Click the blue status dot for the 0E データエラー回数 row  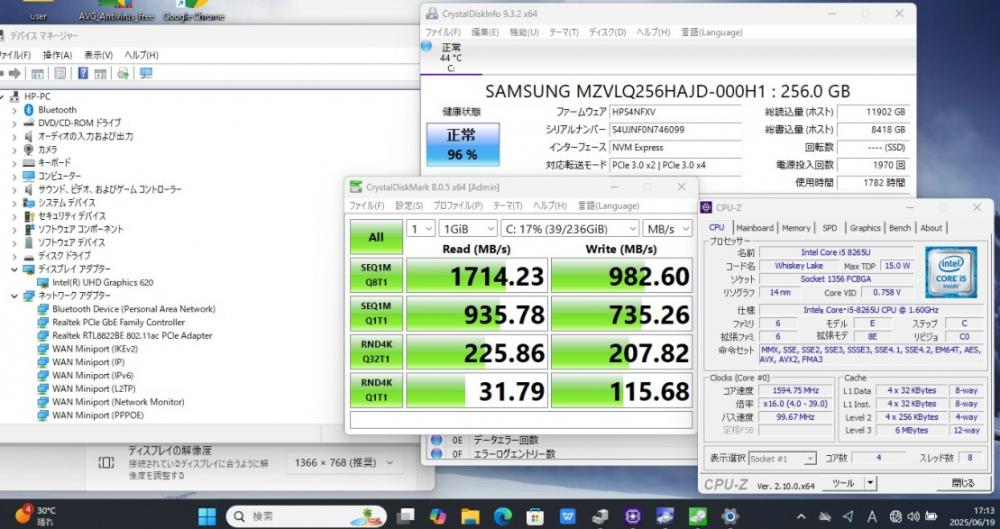tap(437, 440)
